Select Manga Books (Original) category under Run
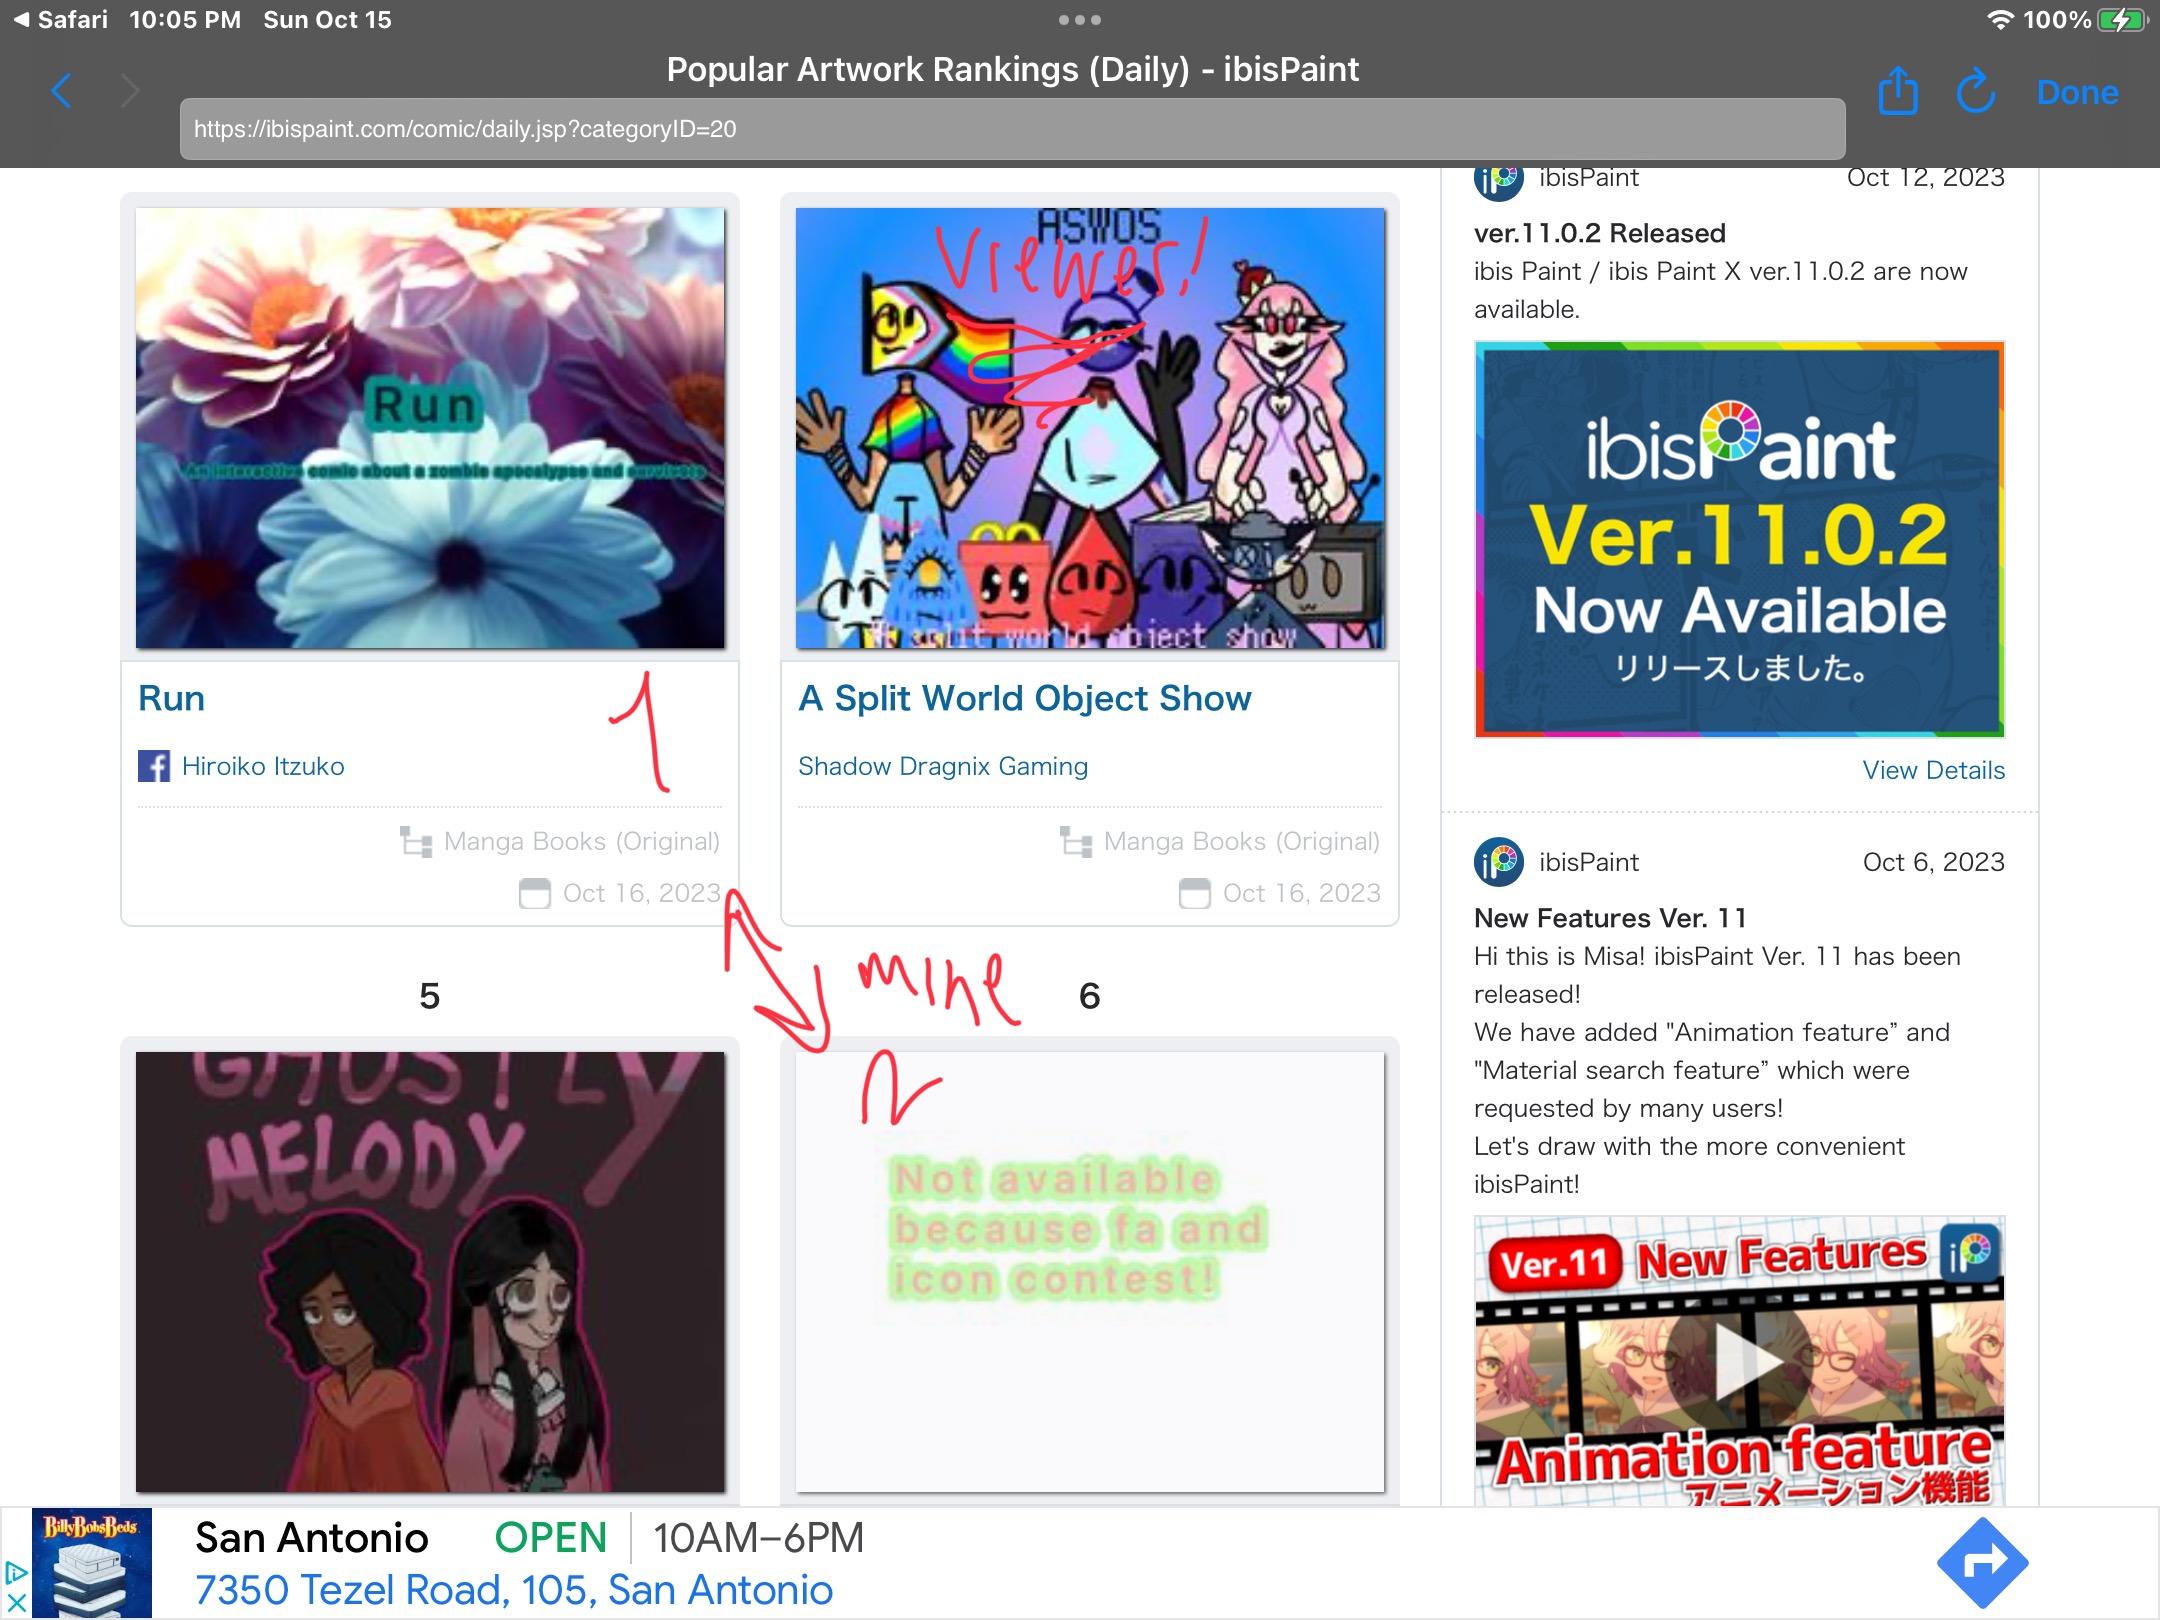Image resolution: width=2160 pixels, height=1620 pixels. point(580,842)
